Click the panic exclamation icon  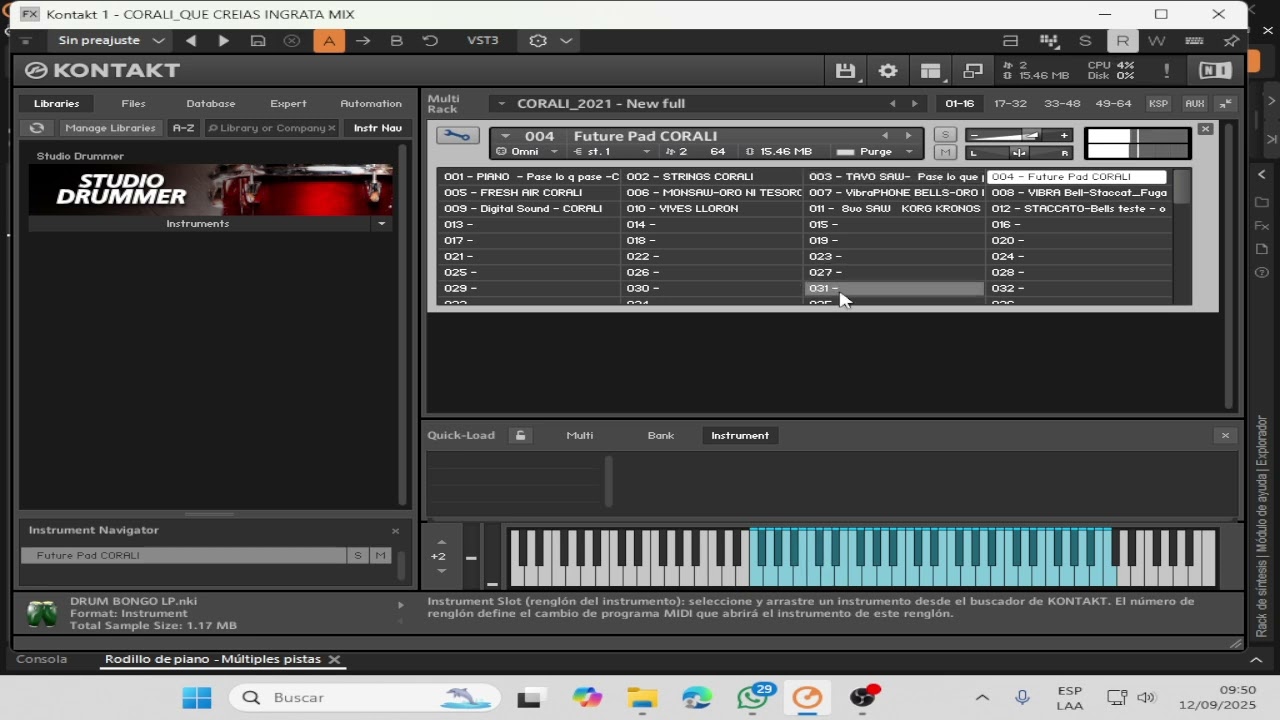tap(1166, 71)
